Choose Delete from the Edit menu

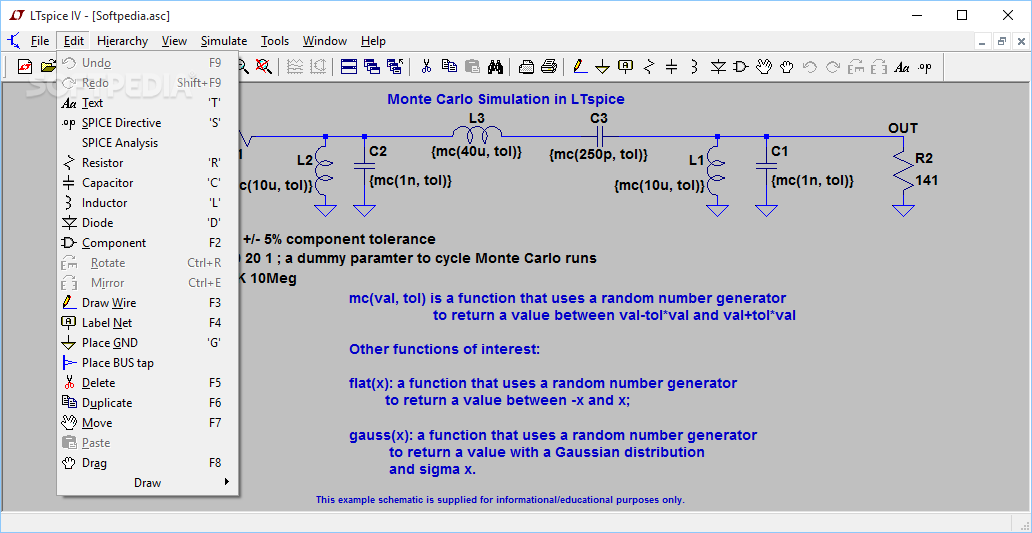[147, 383]
